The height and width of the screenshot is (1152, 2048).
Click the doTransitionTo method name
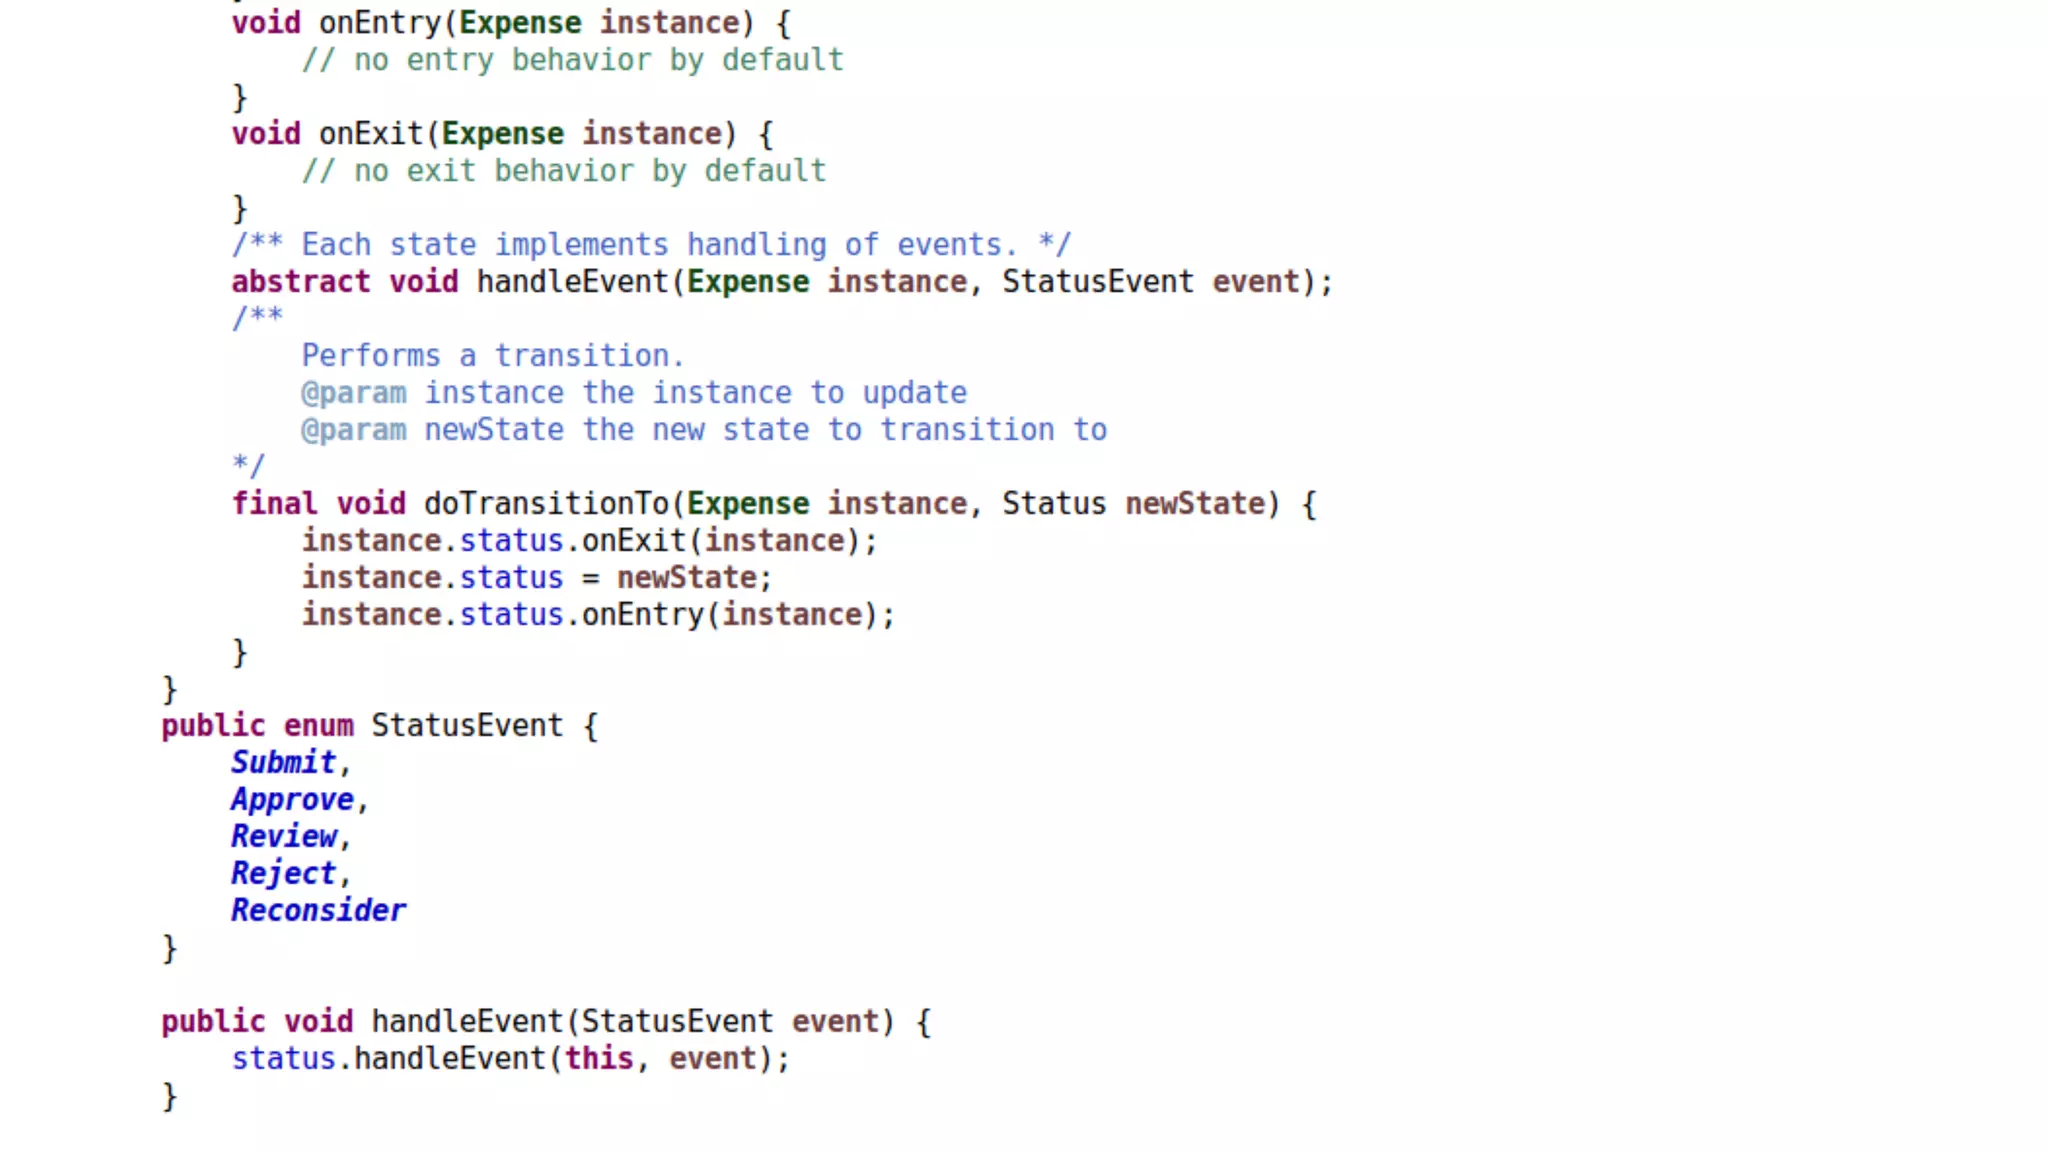(x=546, y=503)
